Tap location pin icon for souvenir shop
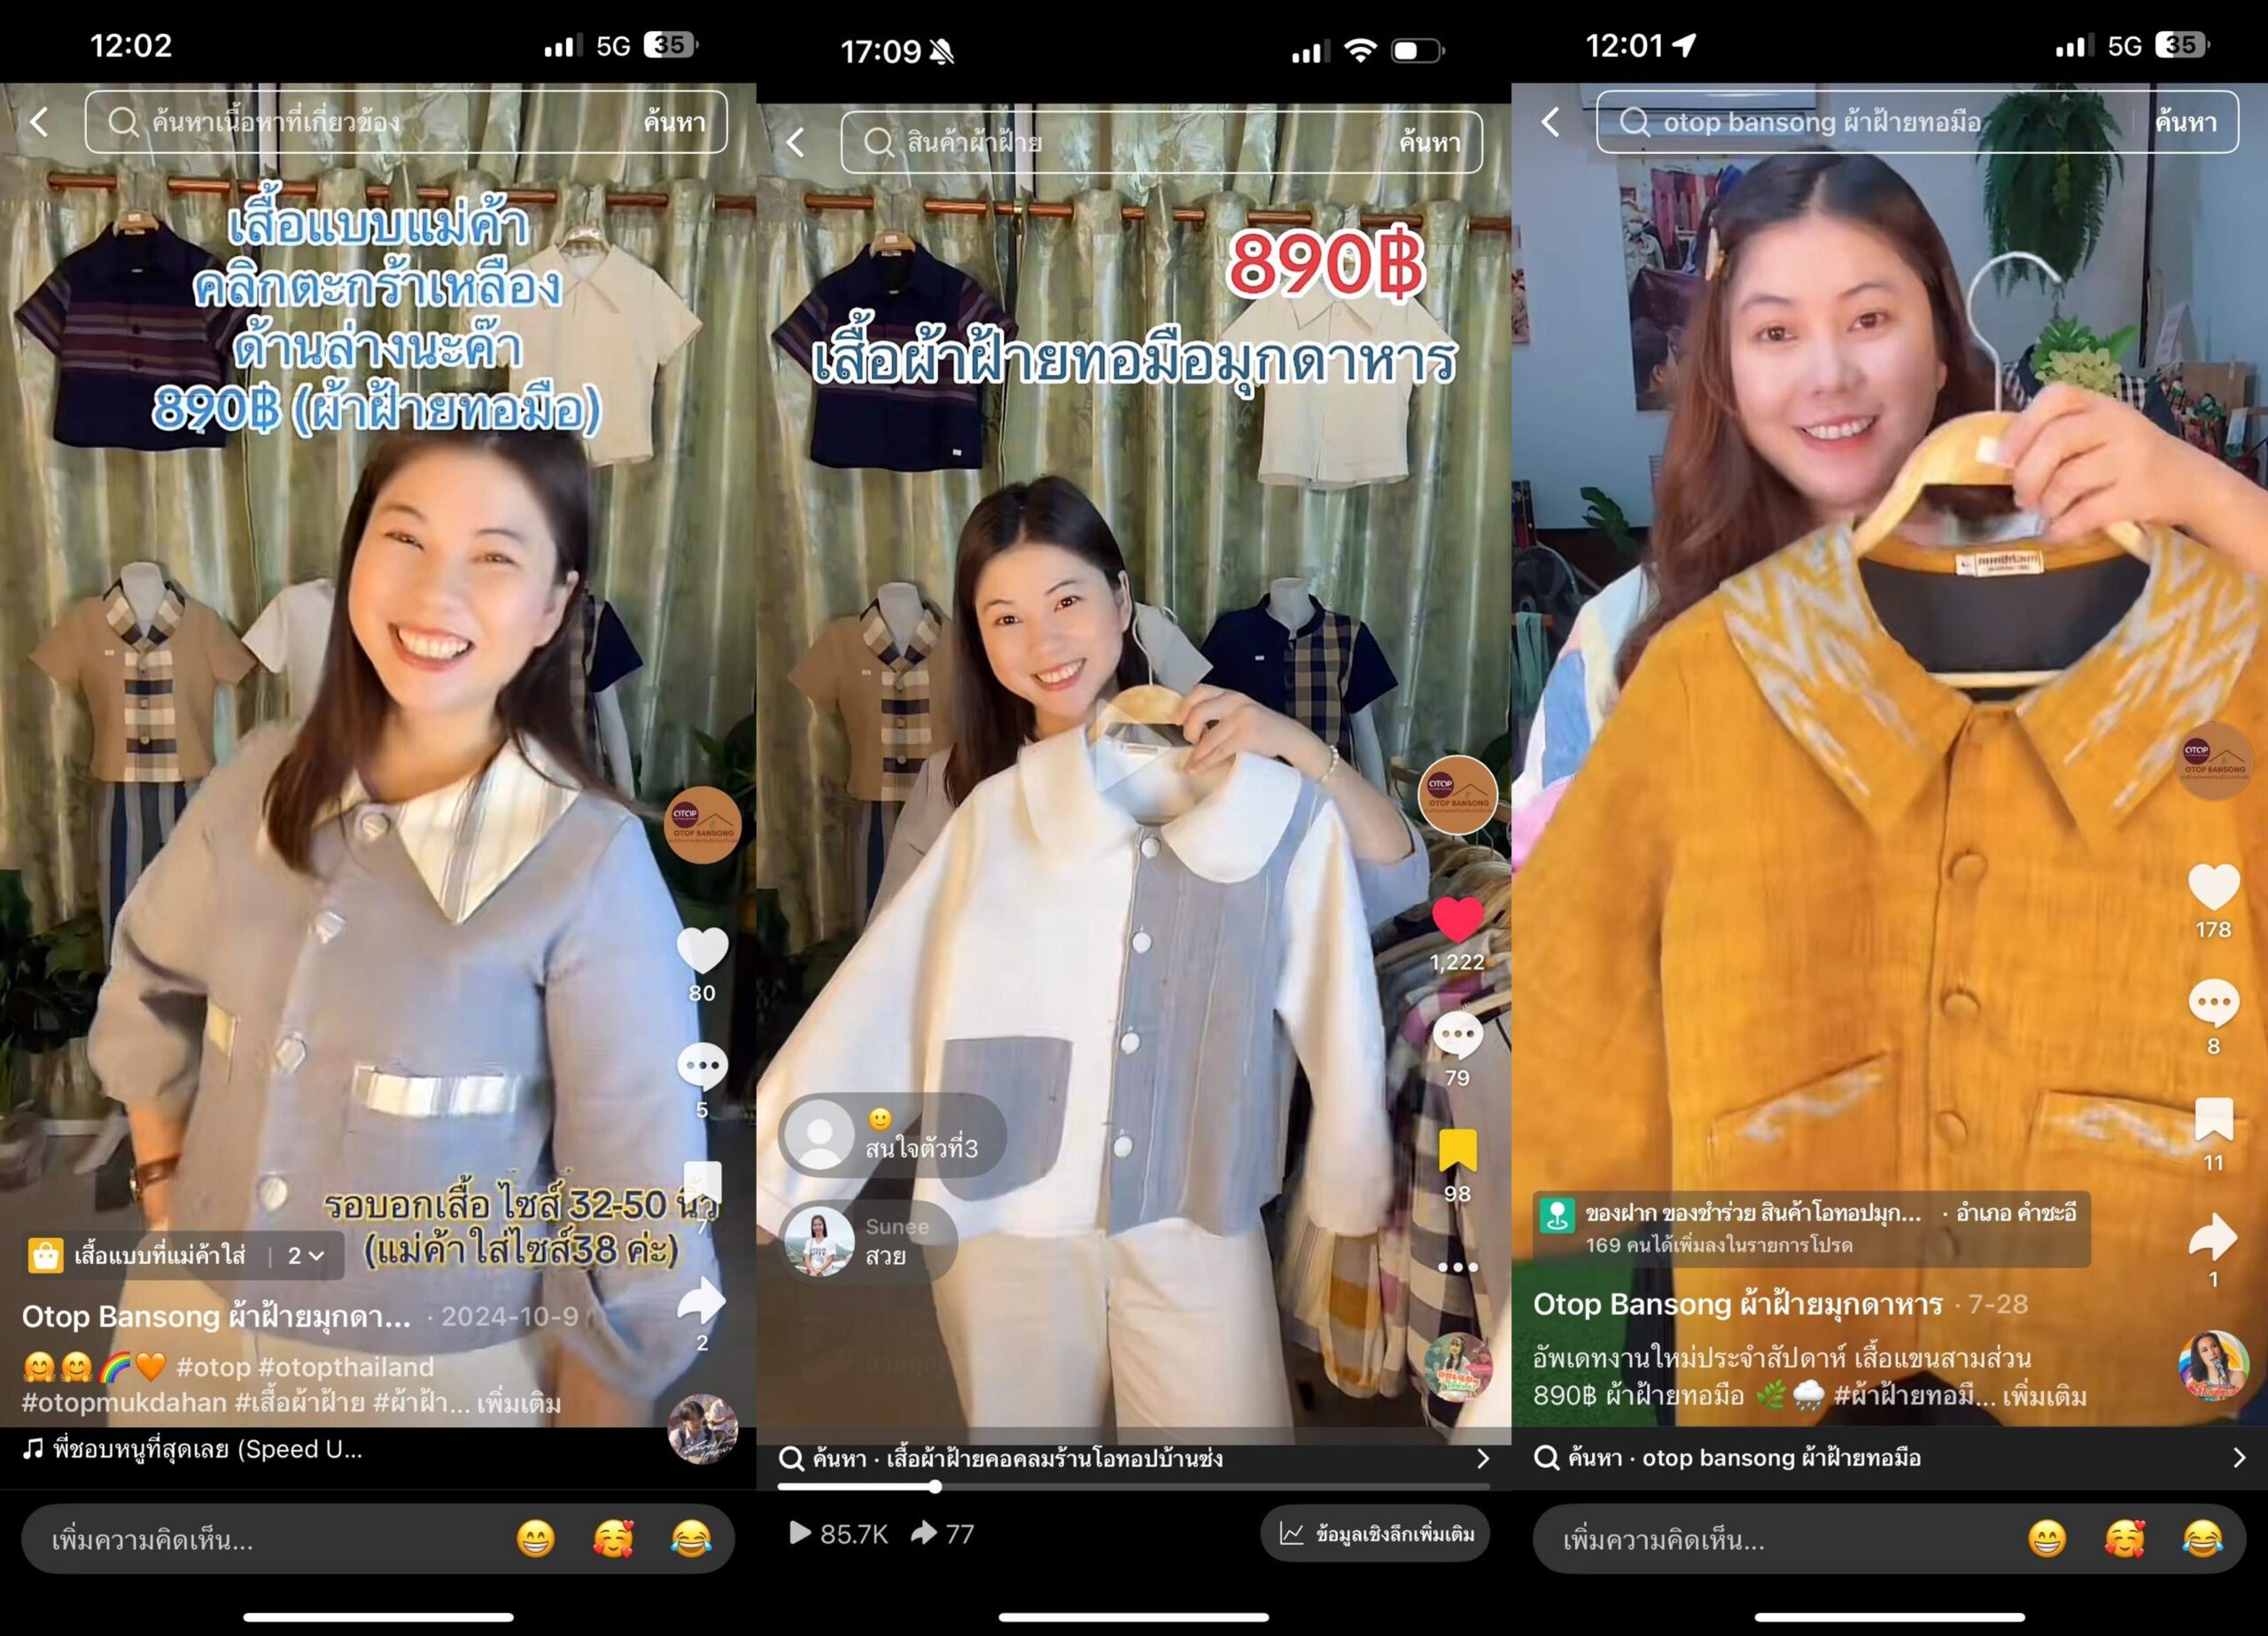 coord(1557,1216)
